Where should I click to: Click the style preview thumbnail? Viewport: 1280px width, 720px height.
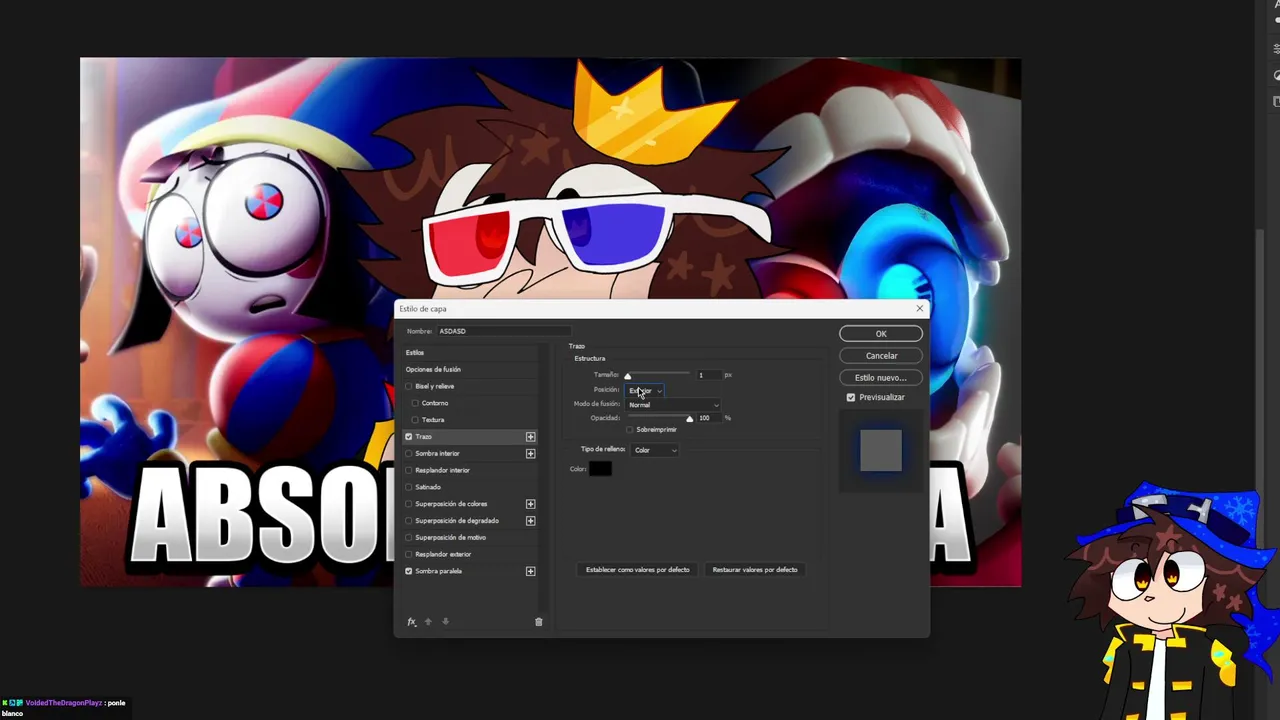pos(881,451)
